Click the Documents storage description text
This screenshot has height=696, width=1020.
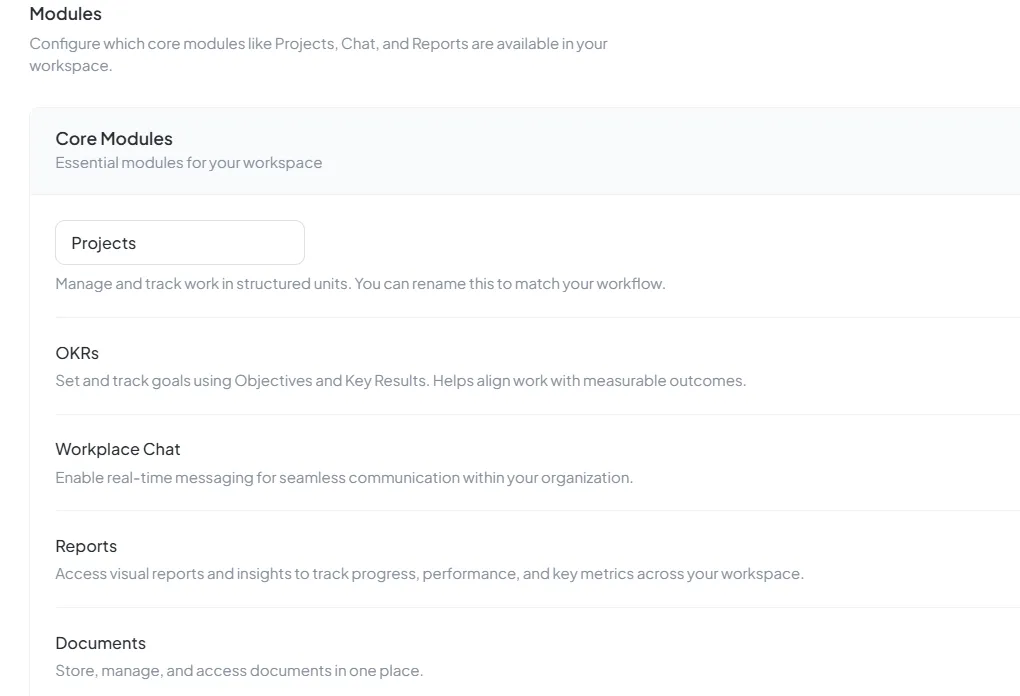point(240,670)
